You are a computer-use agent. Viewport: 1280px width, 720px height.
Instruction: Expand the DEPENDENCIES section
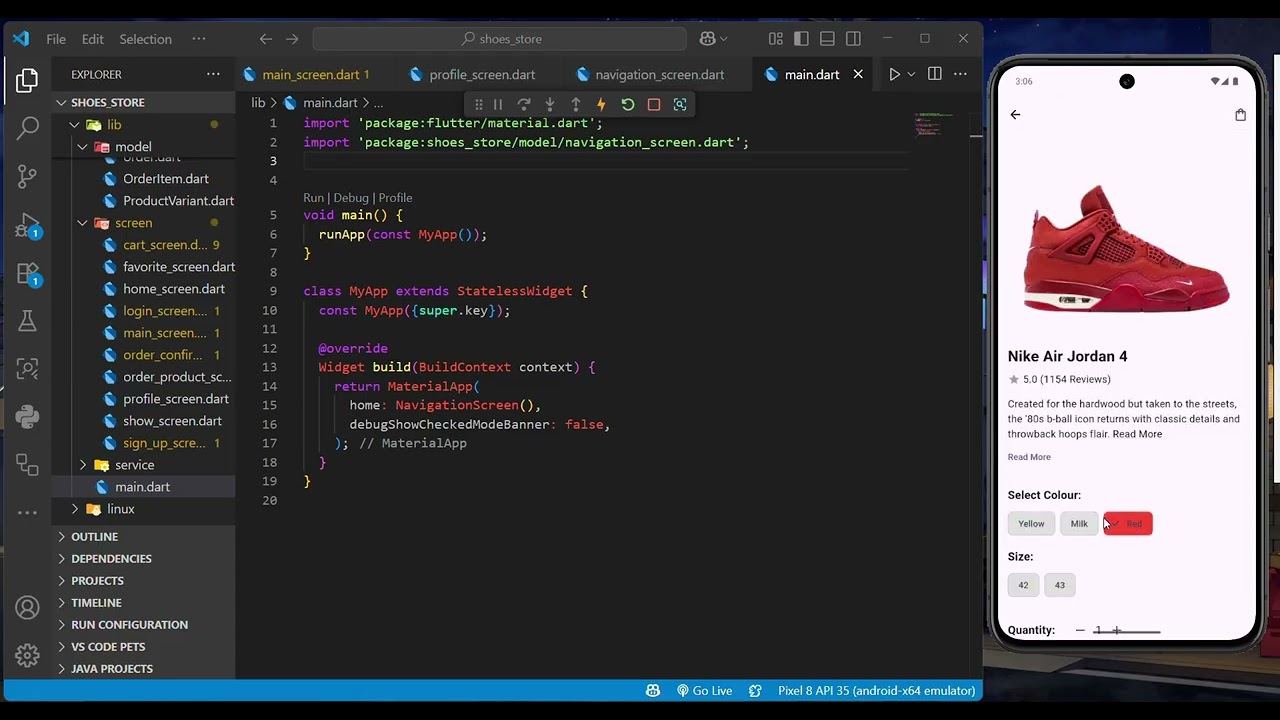[111, 559]
